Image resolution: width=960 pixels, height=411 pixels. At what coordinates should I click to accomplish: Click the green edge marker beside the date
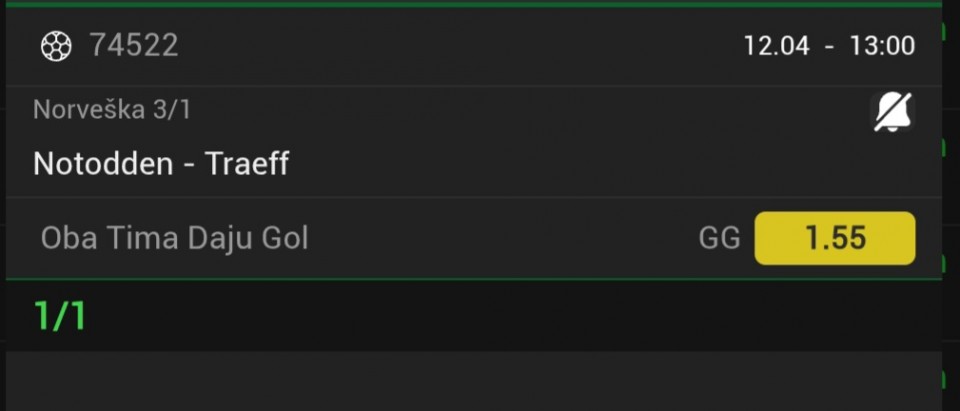point(944,31)
